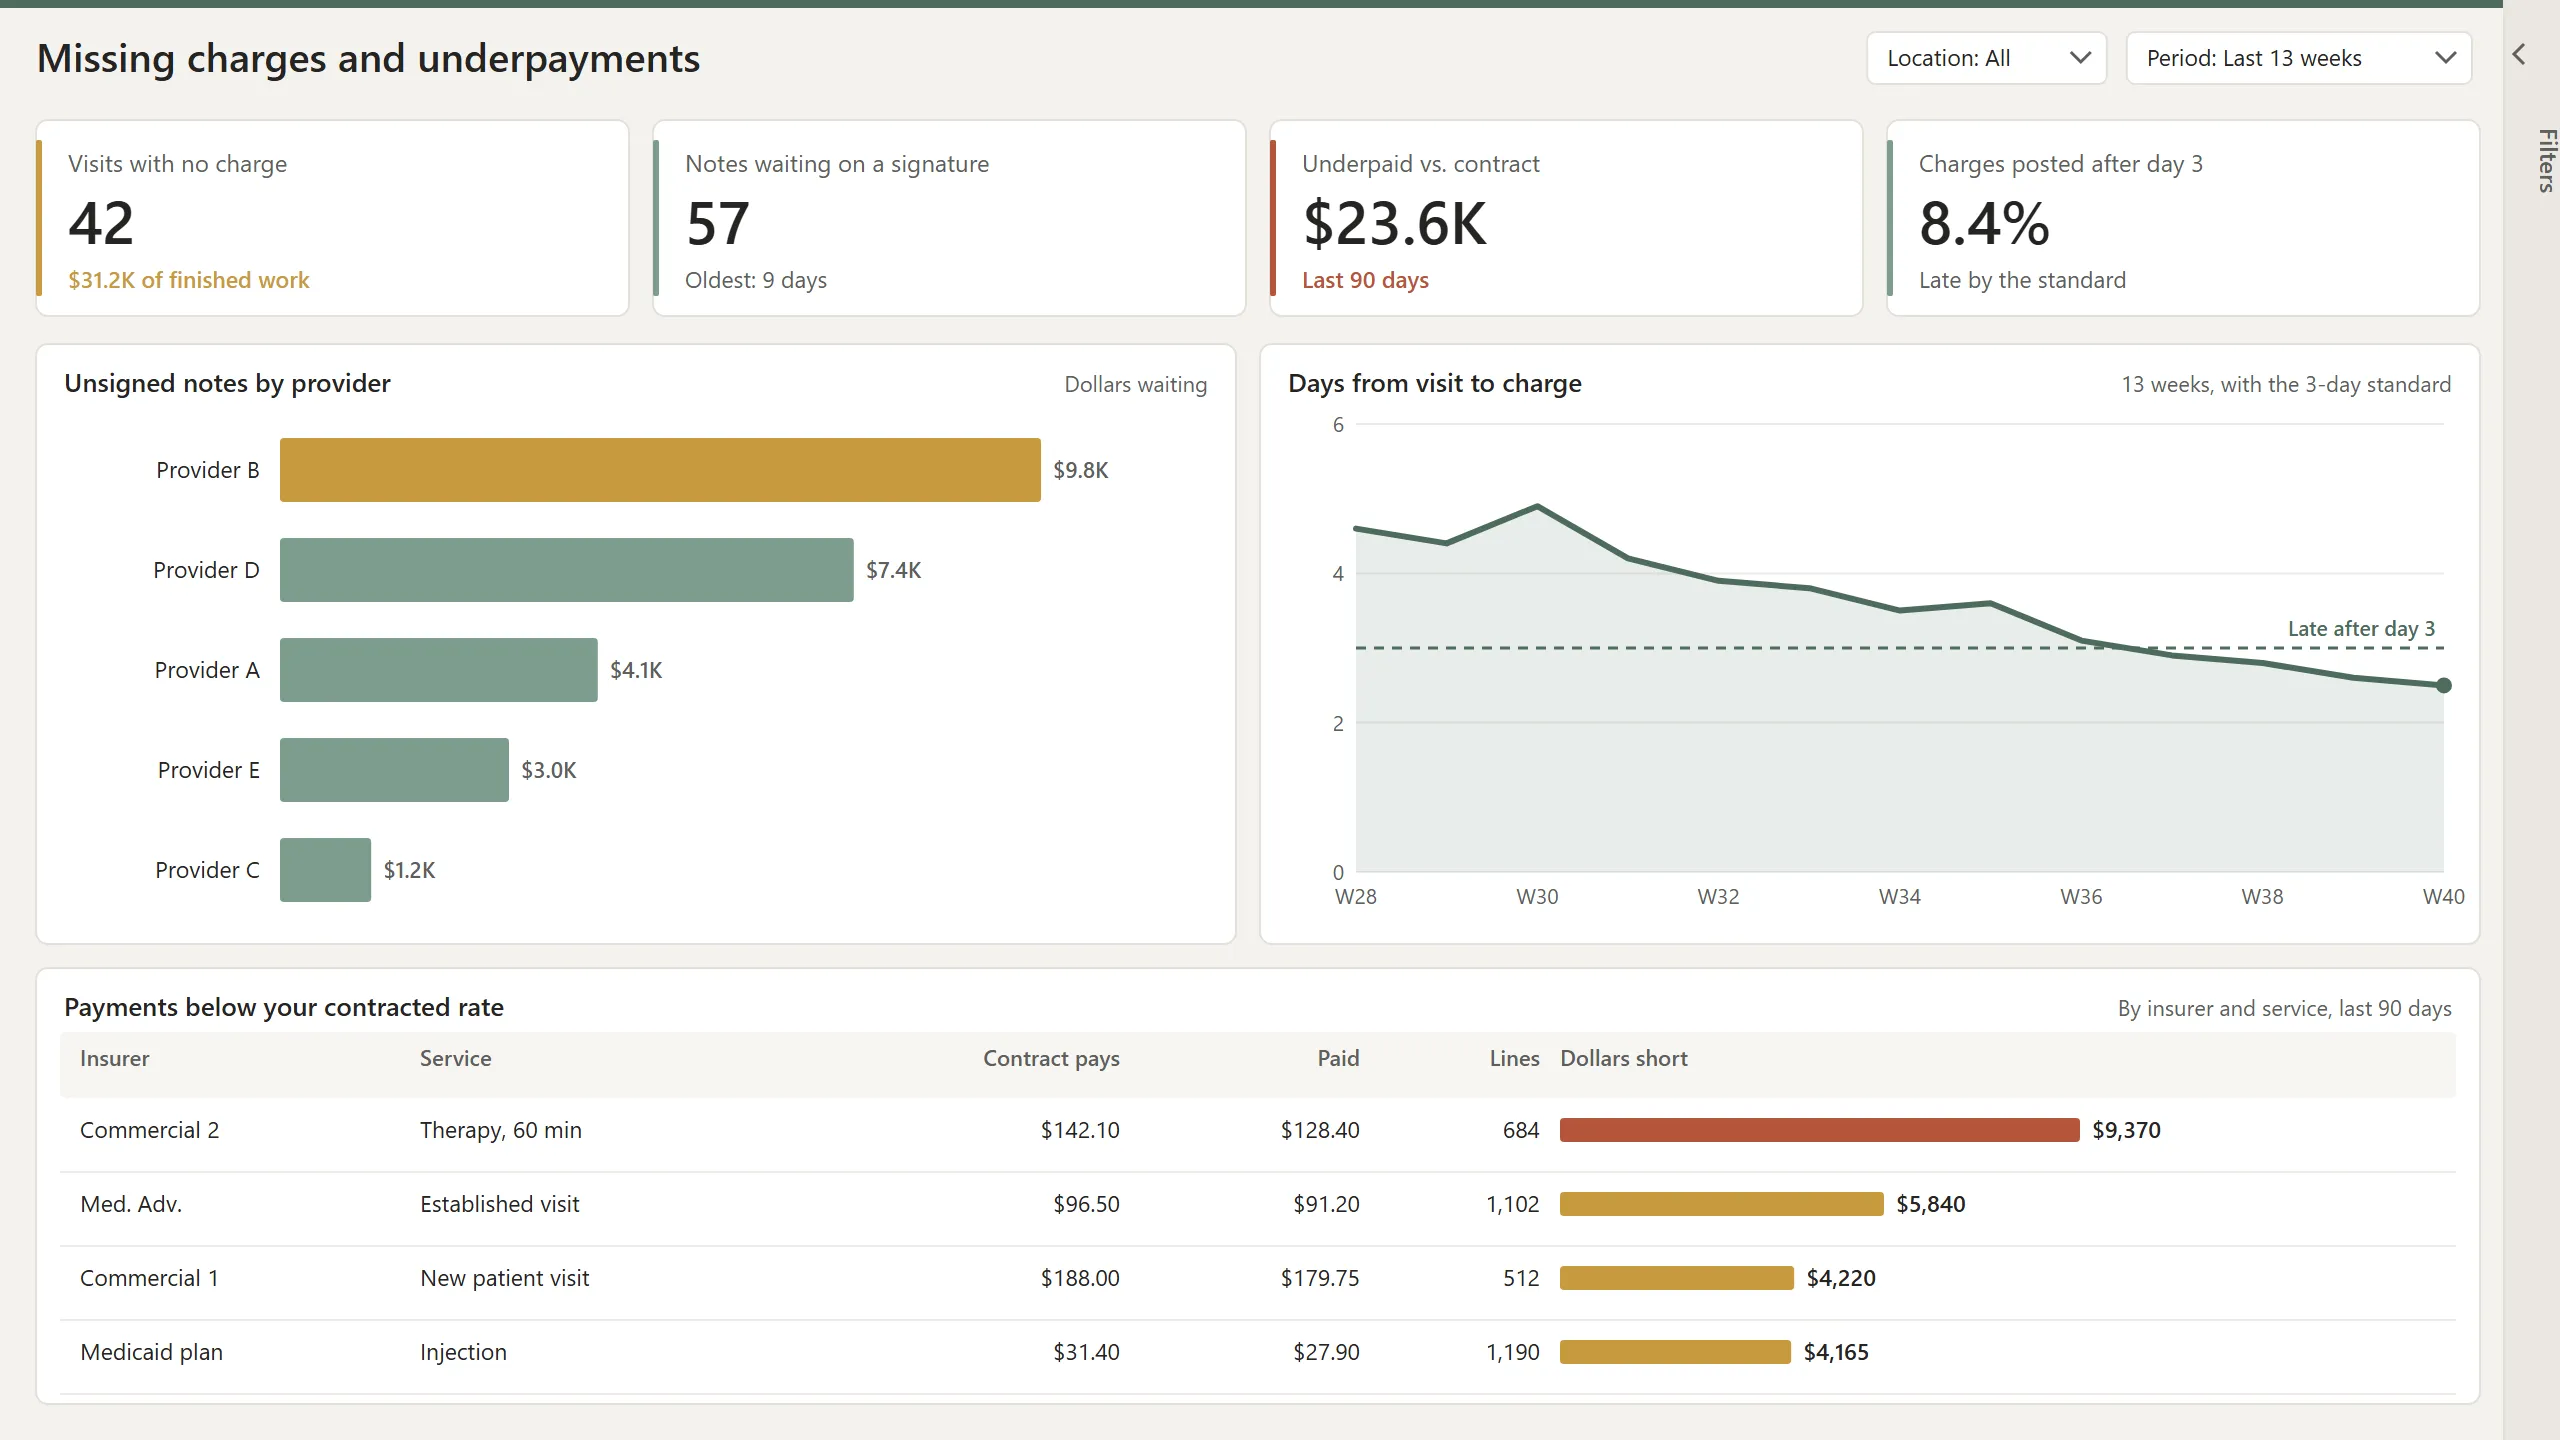
Task: Click the $27.90 paid value
Action: [x=1326, y=1352]
